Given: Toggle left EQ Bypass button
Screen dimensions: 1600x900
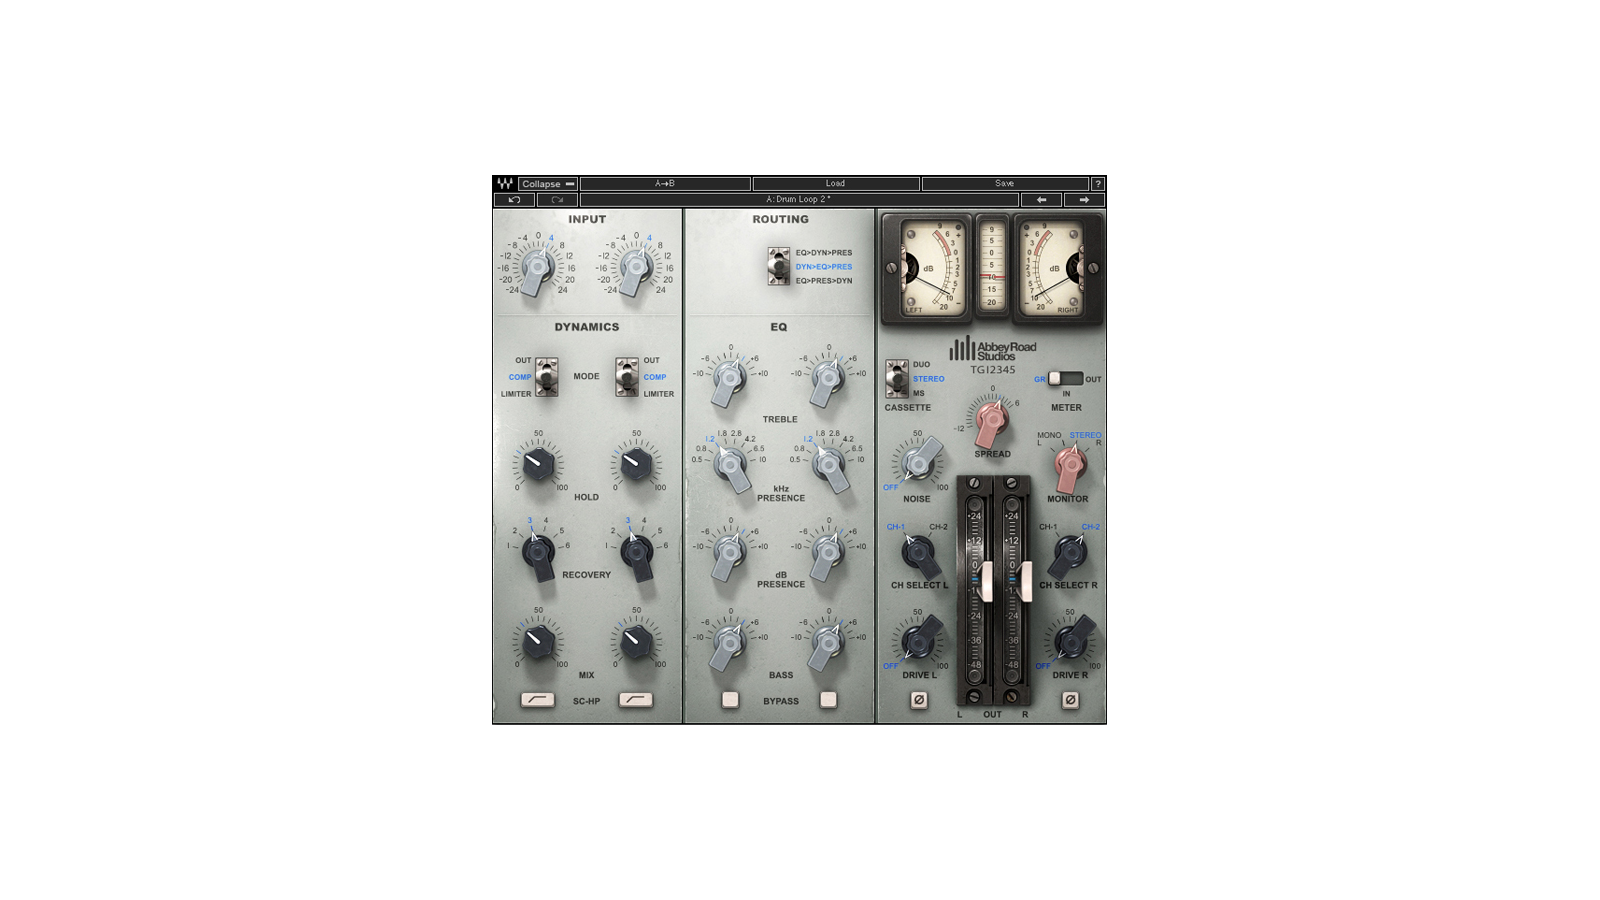Looking at the screenshot, I should coord(730,700).
